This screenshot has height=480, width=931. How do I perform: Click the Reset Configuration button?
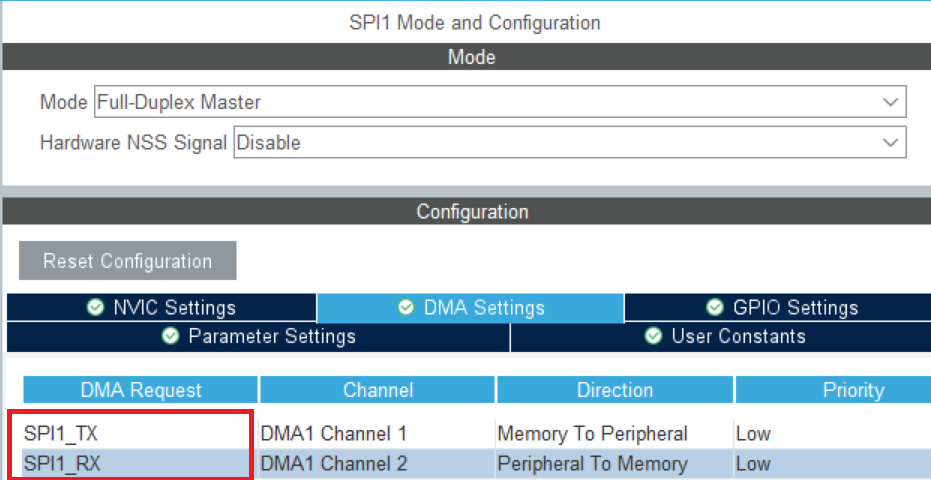tap(128, 261)
